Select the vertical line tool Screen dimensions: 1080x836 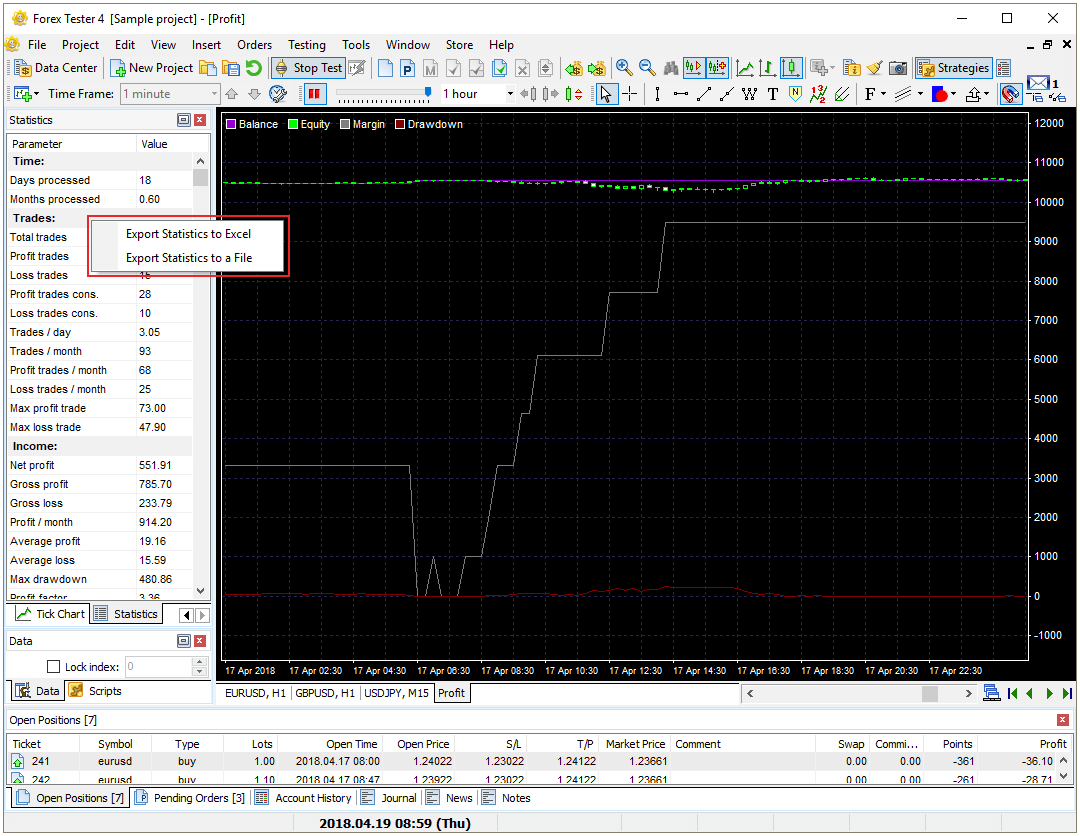pyautogui.click(x=658, y=94)
